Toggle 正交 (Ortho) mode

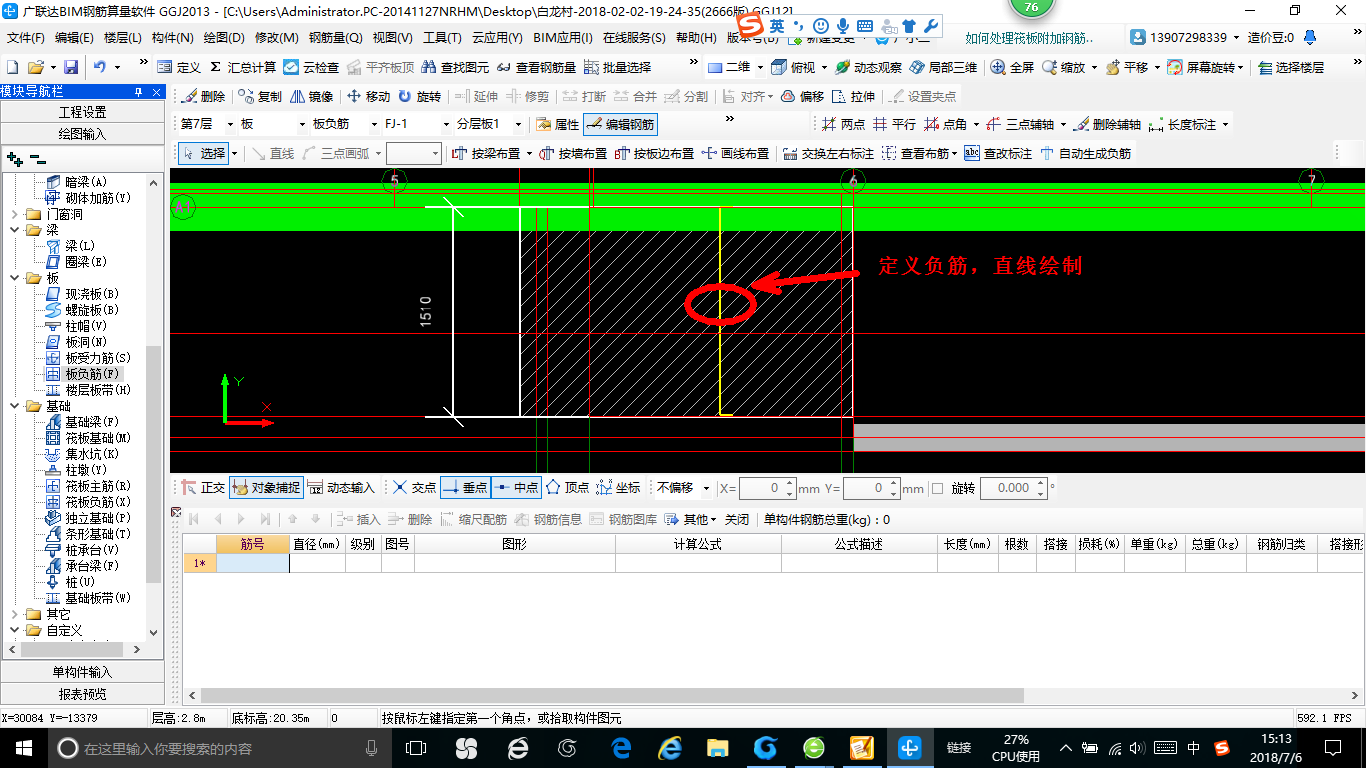(203, 488)
